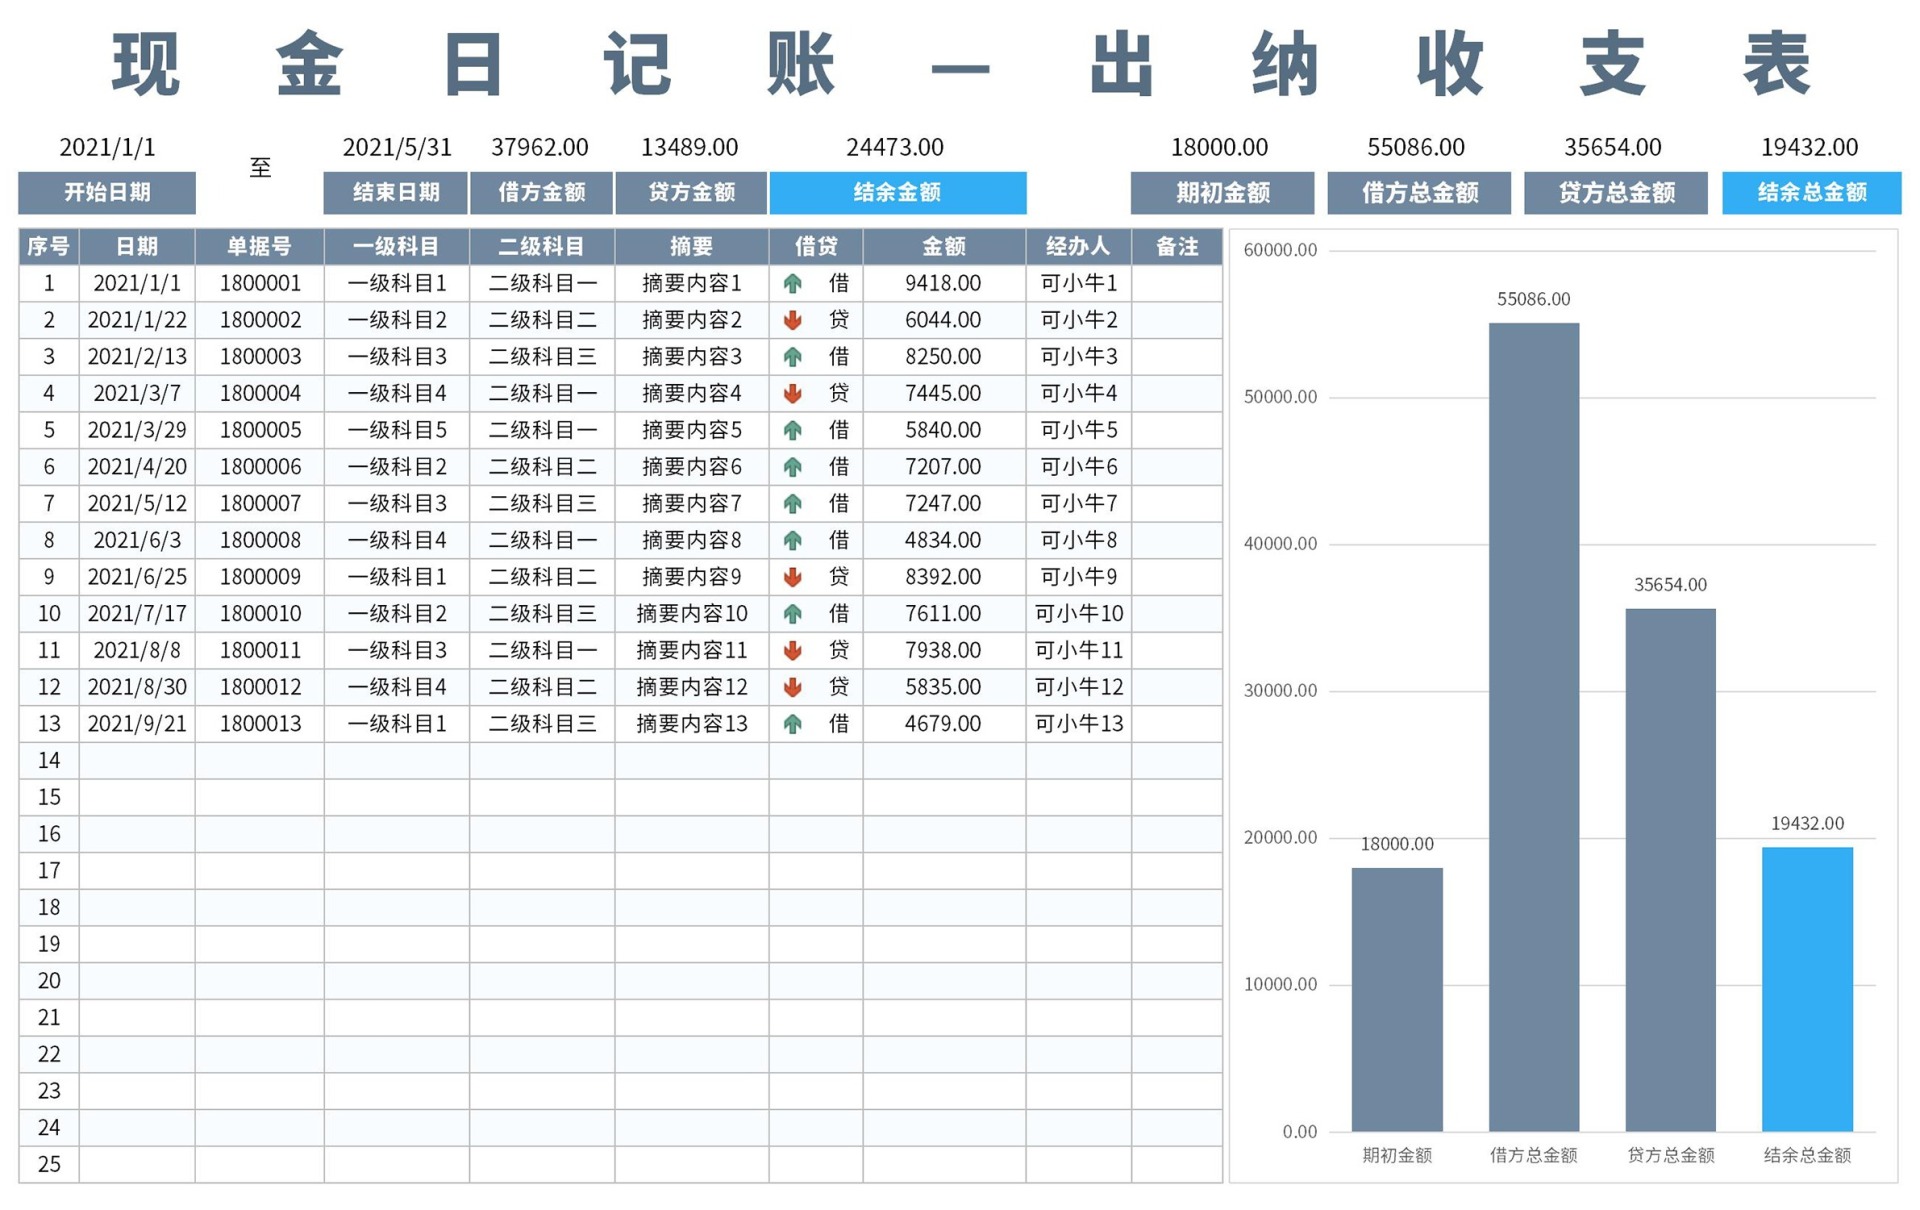Image resolution: width=1920 pixels, height=1210 pixels.
Task: Click the green up arrow in row 10
Action: pyautogui.click(x=792, y=614)
